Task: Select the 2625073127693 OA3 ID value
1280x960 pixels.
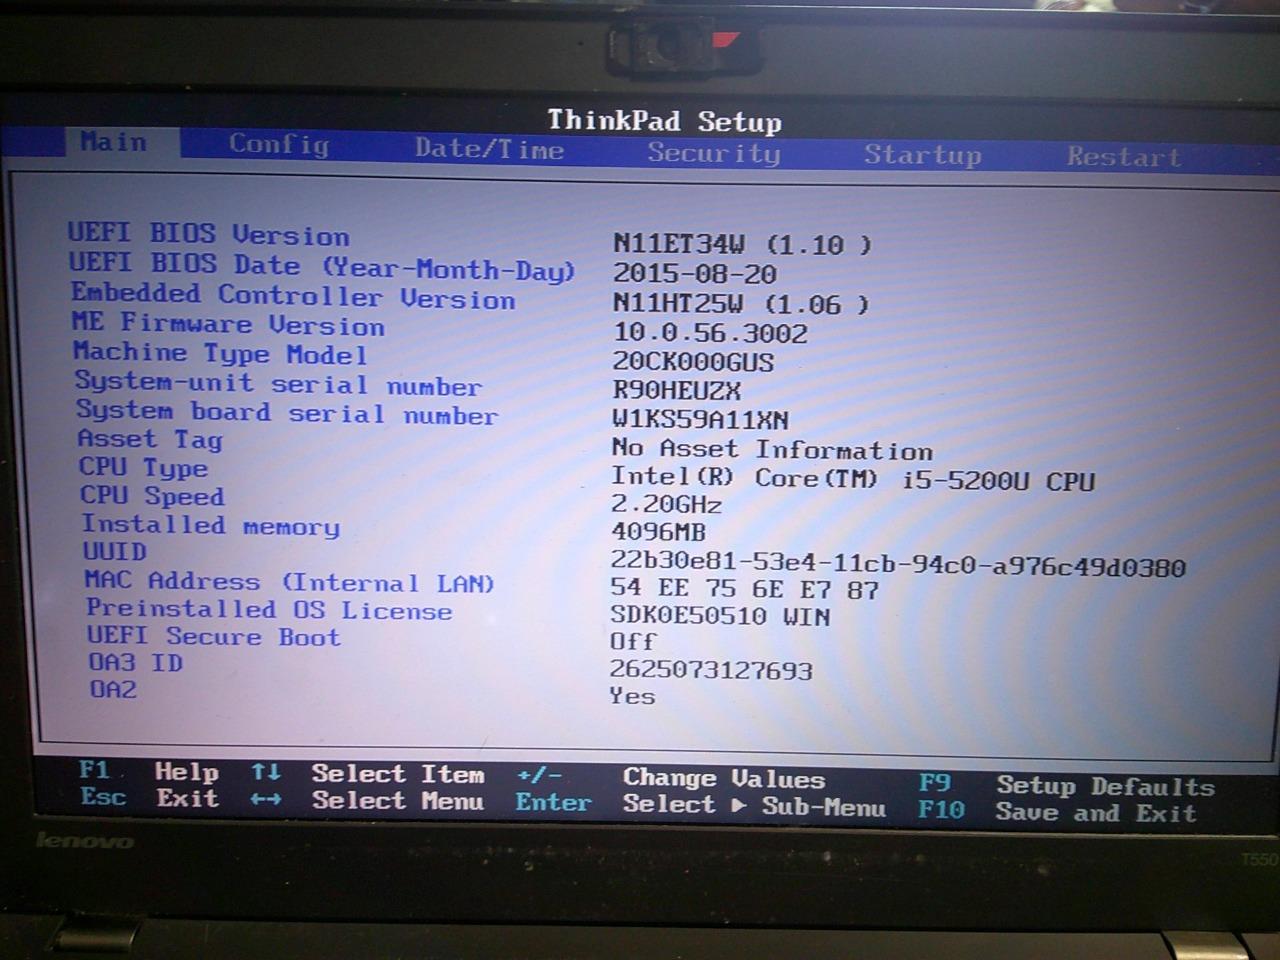Action: click(x=711, y=670)
